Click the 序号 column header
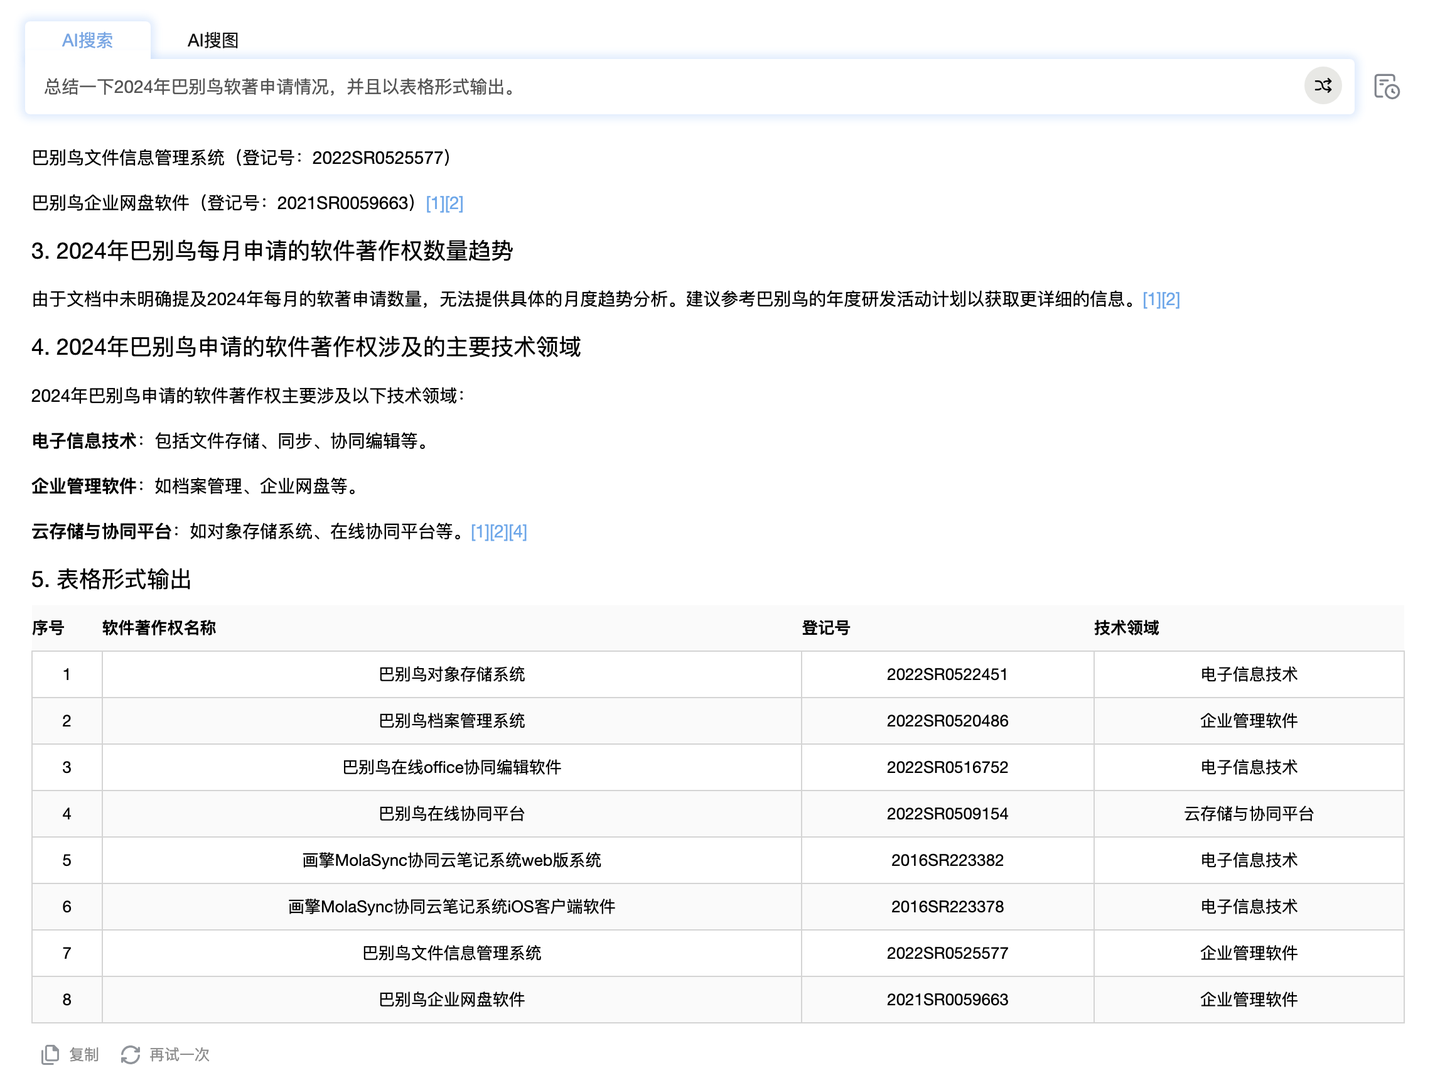 [48, 628]
